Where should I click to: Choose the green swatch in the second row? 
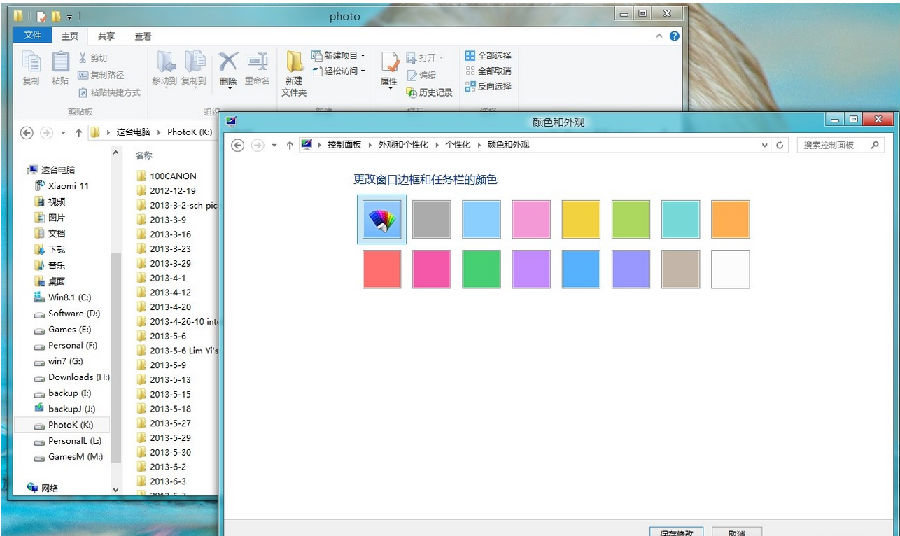(x=481, y=269)
